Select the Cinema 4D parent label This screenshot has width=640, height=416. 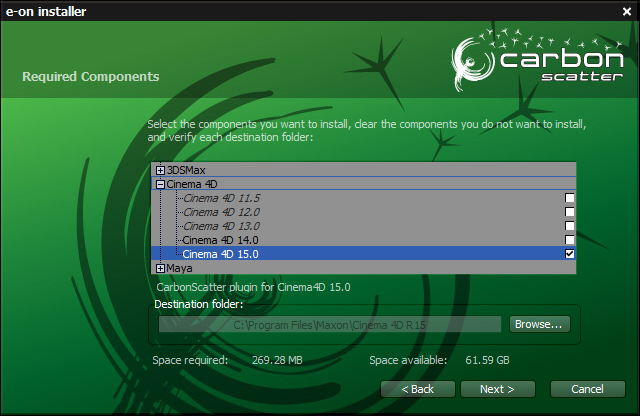coord(191,184)
